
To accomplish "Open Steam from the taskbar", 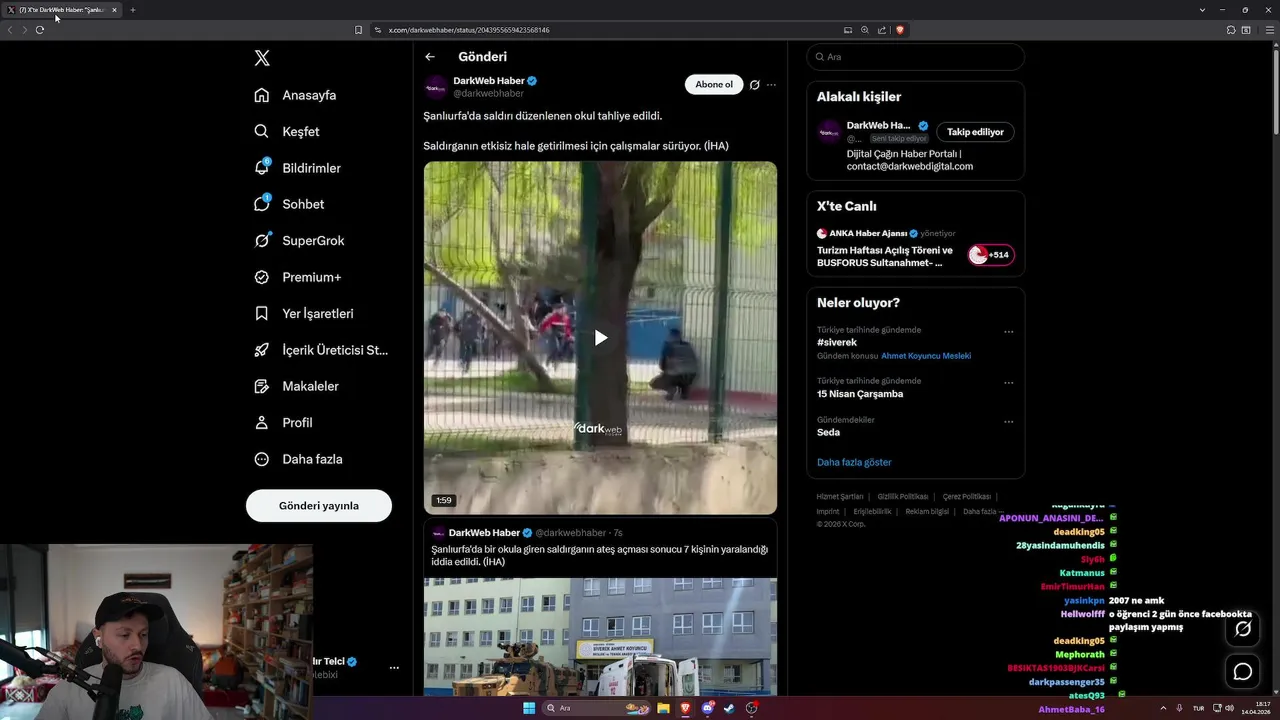I will (729, 708).
